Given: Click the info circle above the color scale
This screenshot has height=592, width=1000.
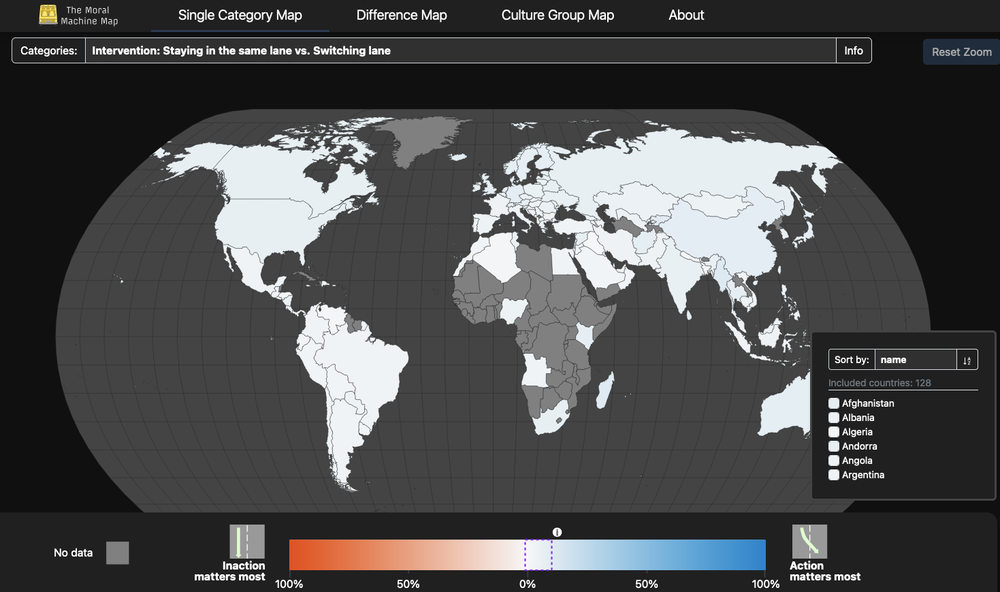Looking at the screenshot, I should 557,532.
